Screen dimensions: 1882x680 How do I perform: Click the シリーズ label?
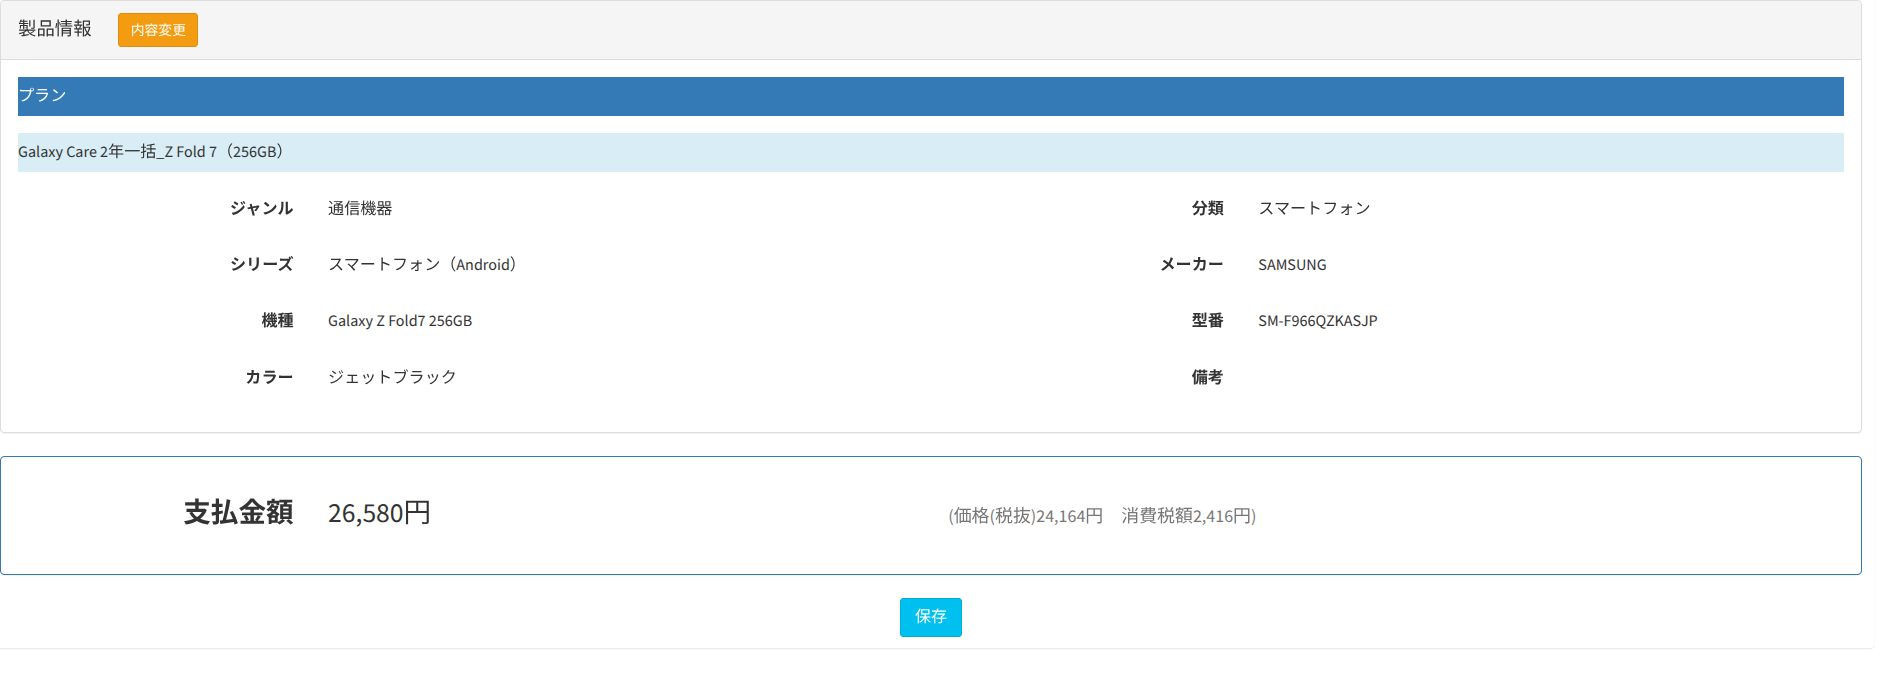pos(261,264)
